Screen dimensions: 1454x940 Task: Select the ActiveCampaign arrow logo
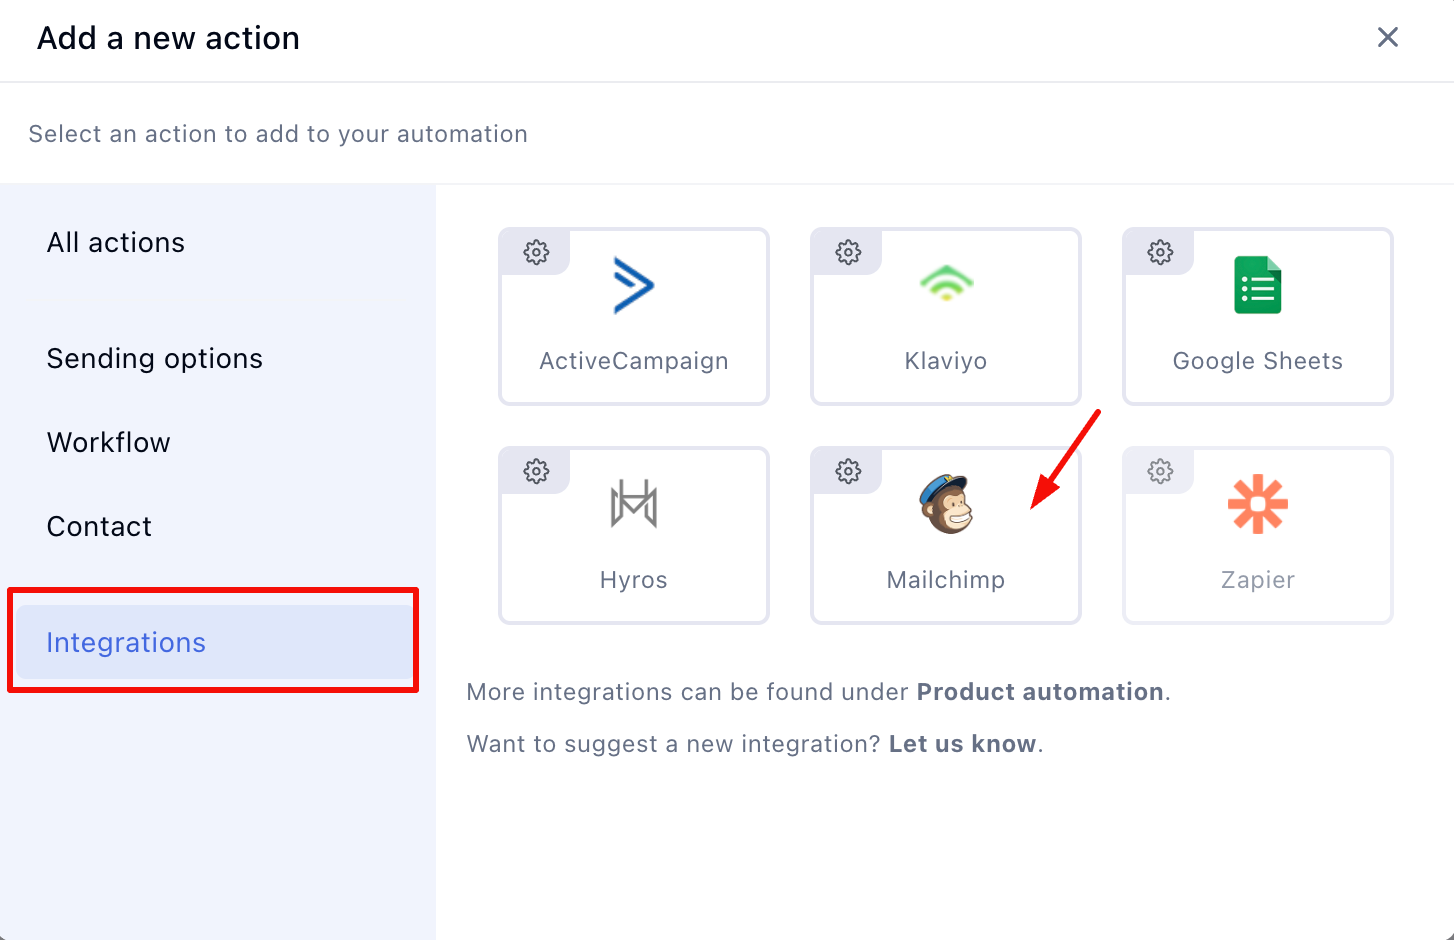[633, 286]
